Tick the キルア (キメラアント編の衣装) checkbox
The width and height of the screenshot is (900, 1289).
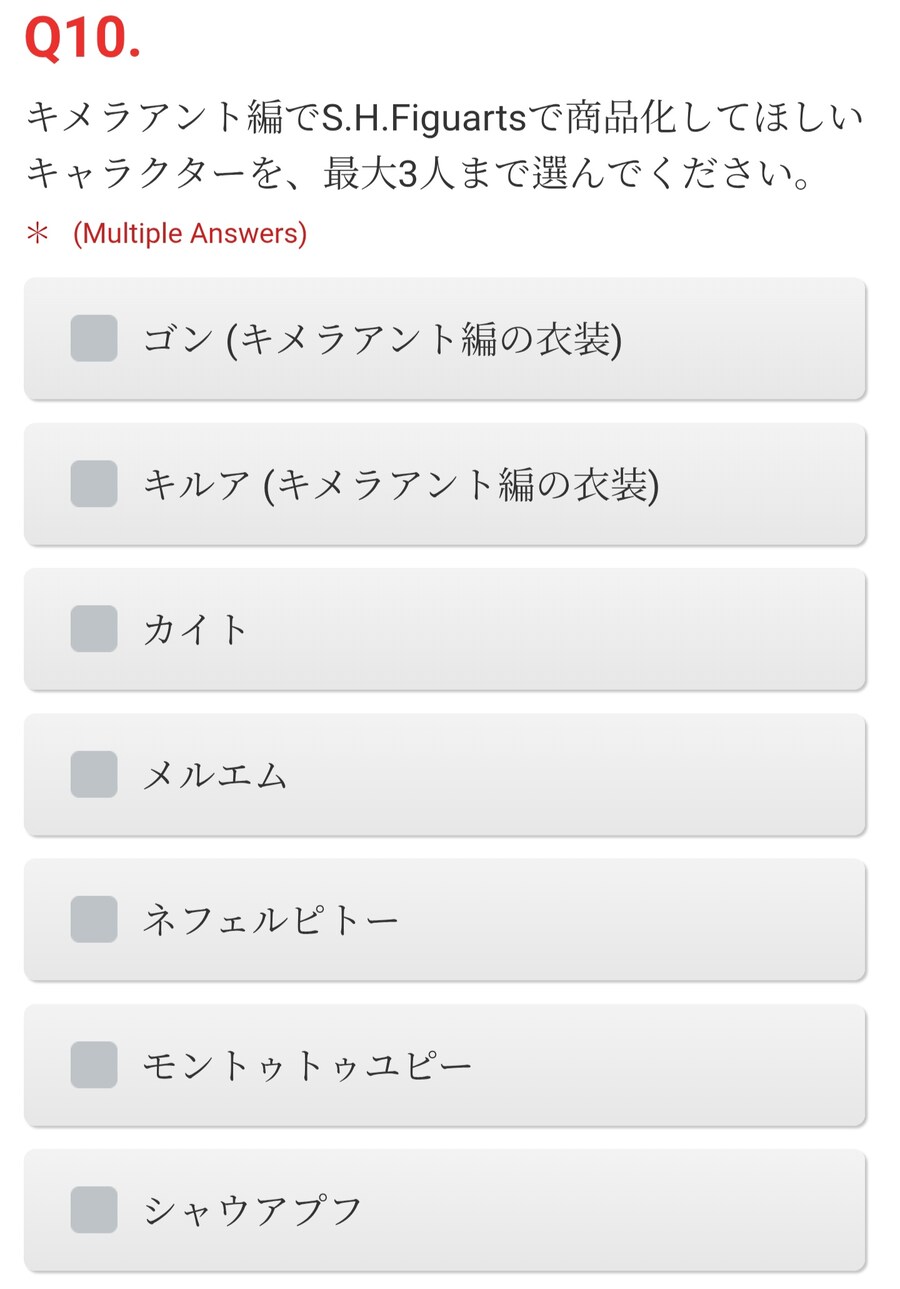(x=94, y=484)
